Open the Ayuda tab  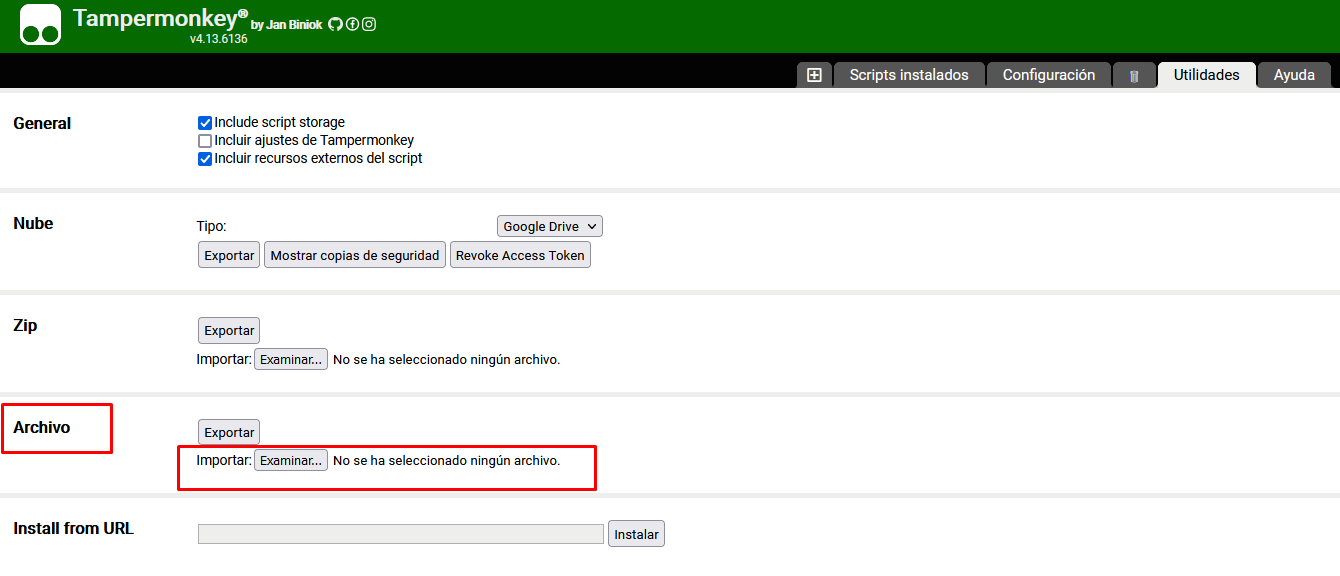(1294, 75)
